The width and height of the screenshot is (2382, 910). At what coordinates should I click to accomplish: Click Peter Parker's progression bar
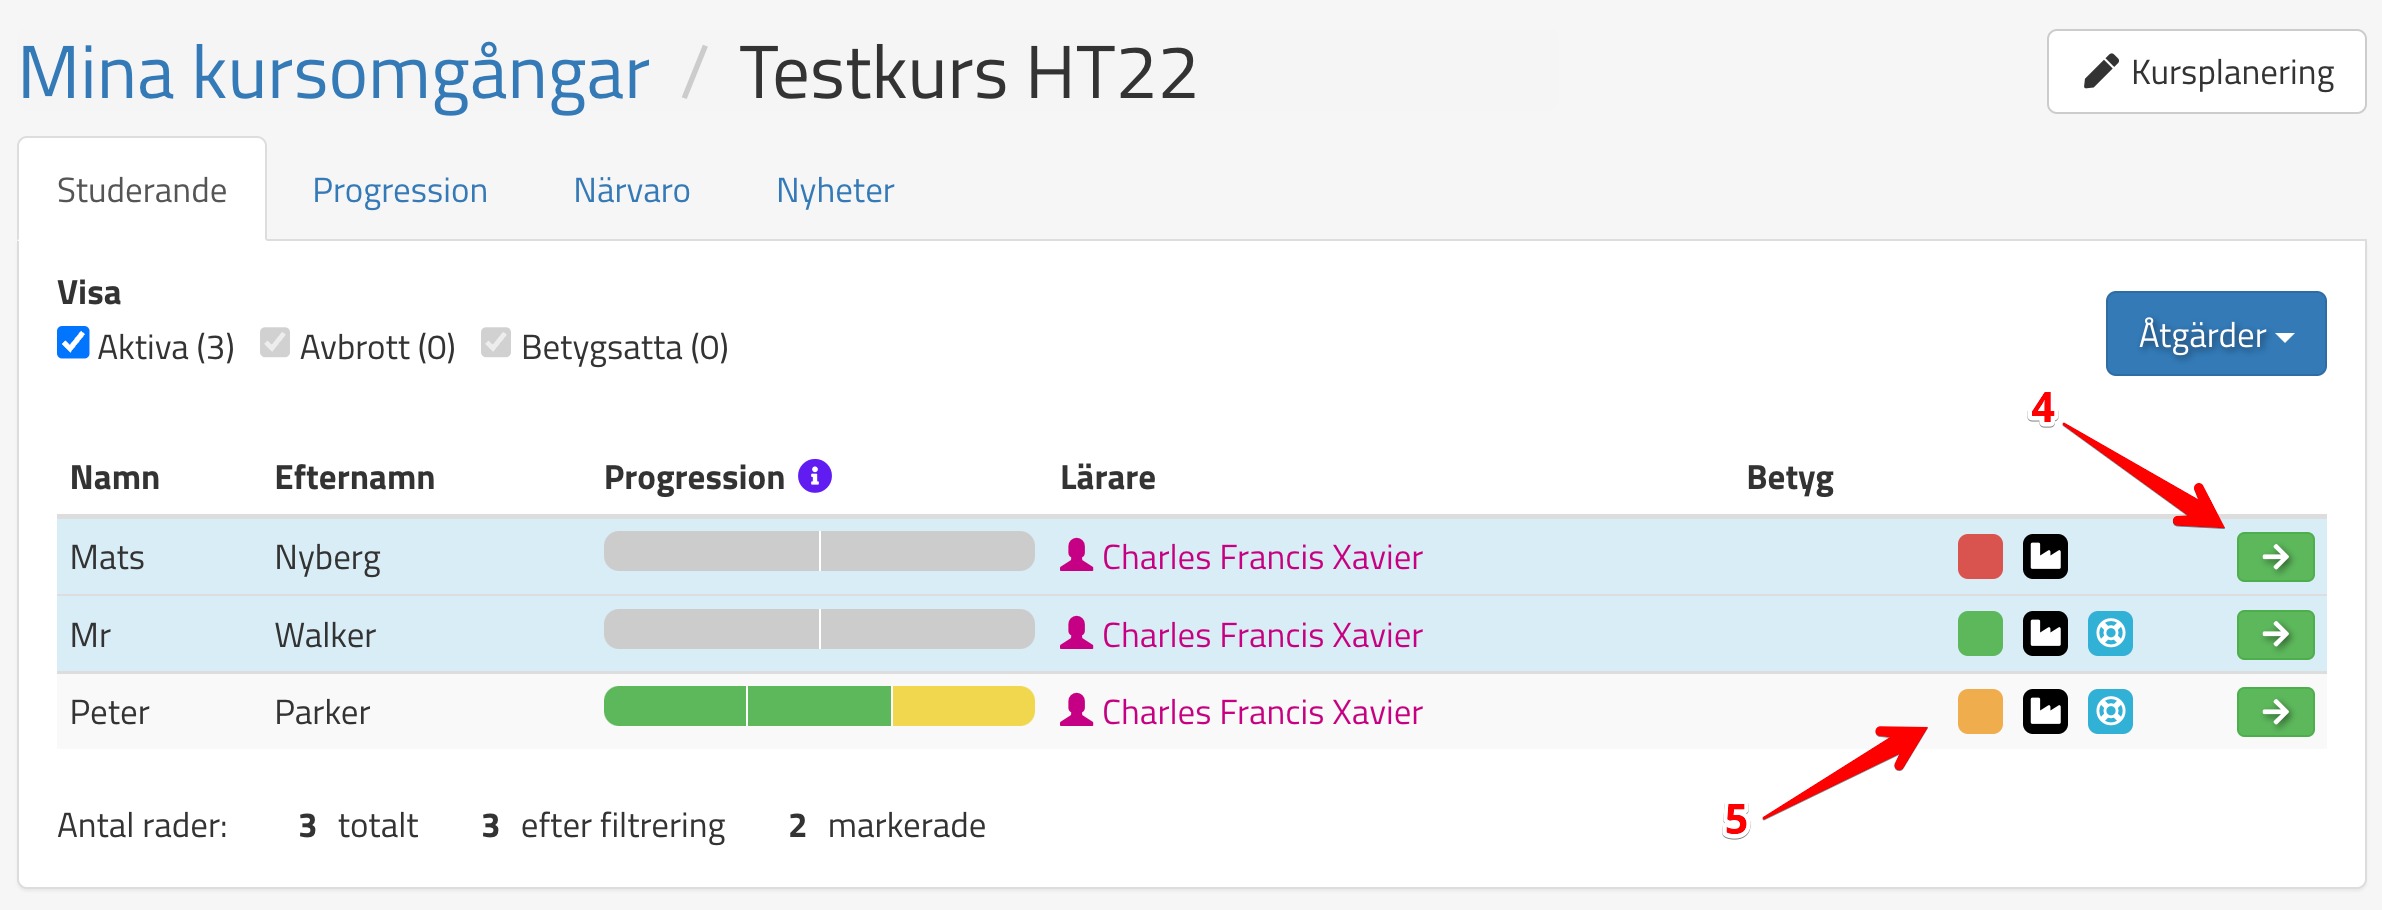point(819,706)
